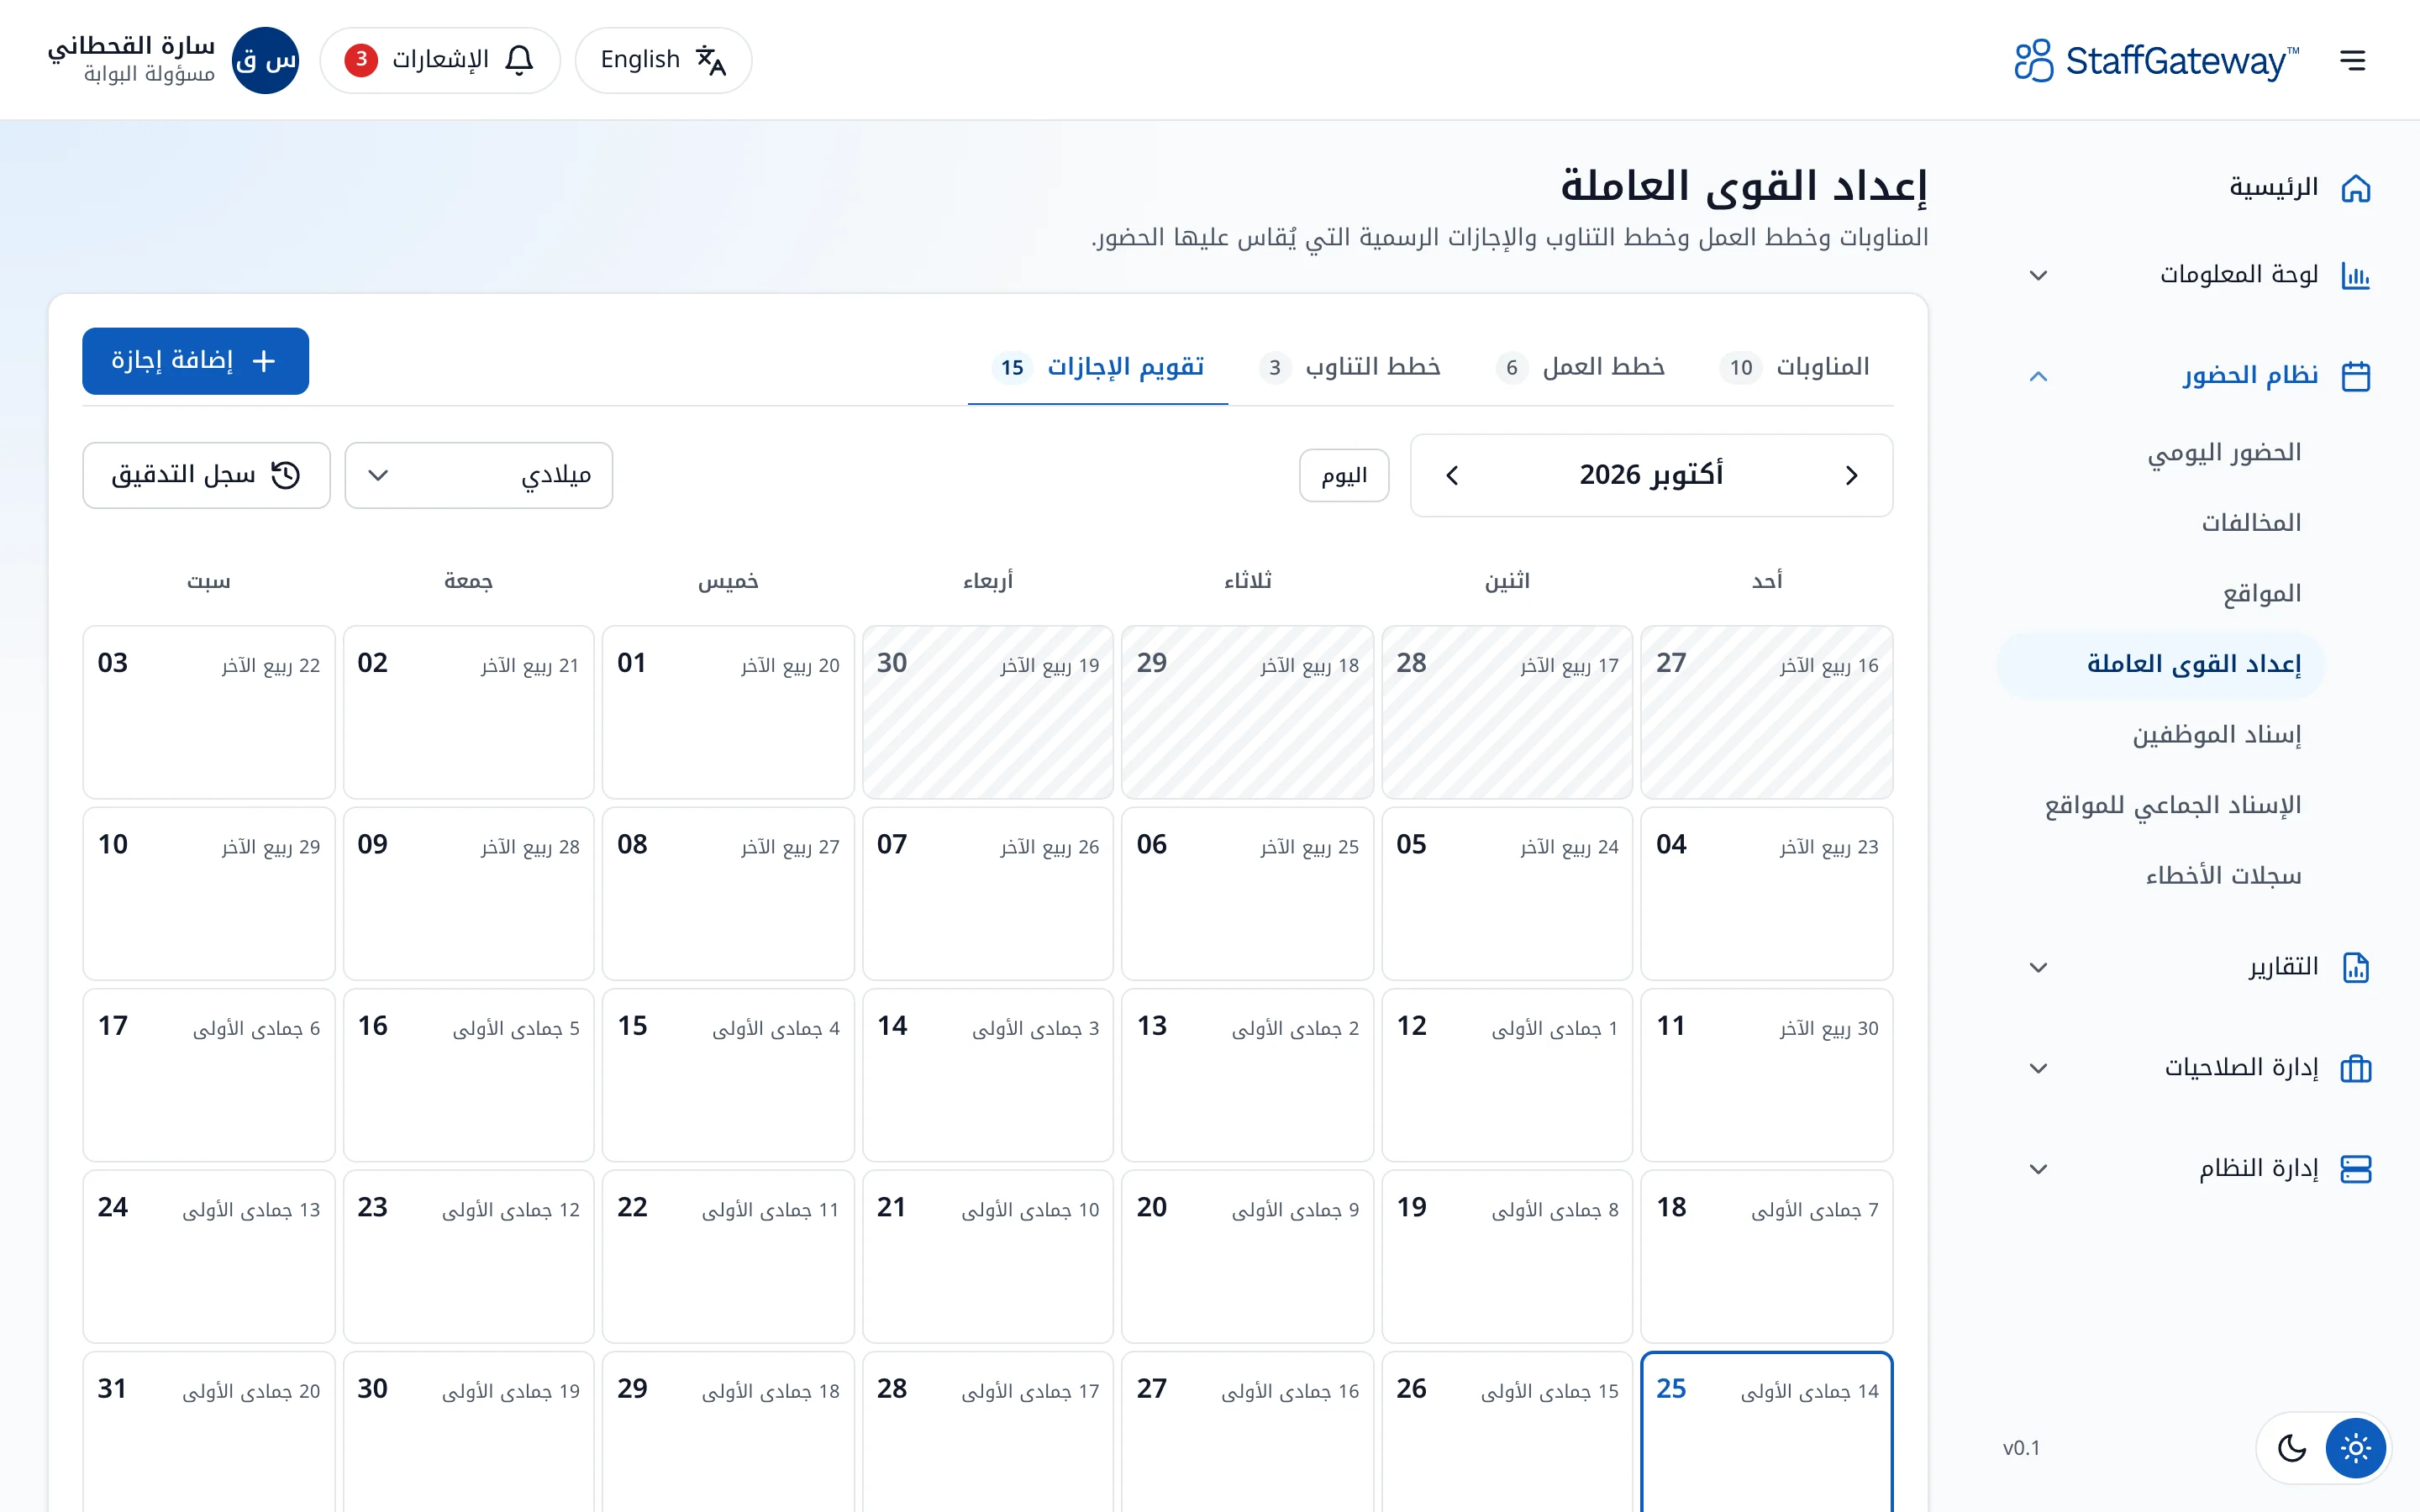Expand إدارة النظام chevron

point(2038,1169)
